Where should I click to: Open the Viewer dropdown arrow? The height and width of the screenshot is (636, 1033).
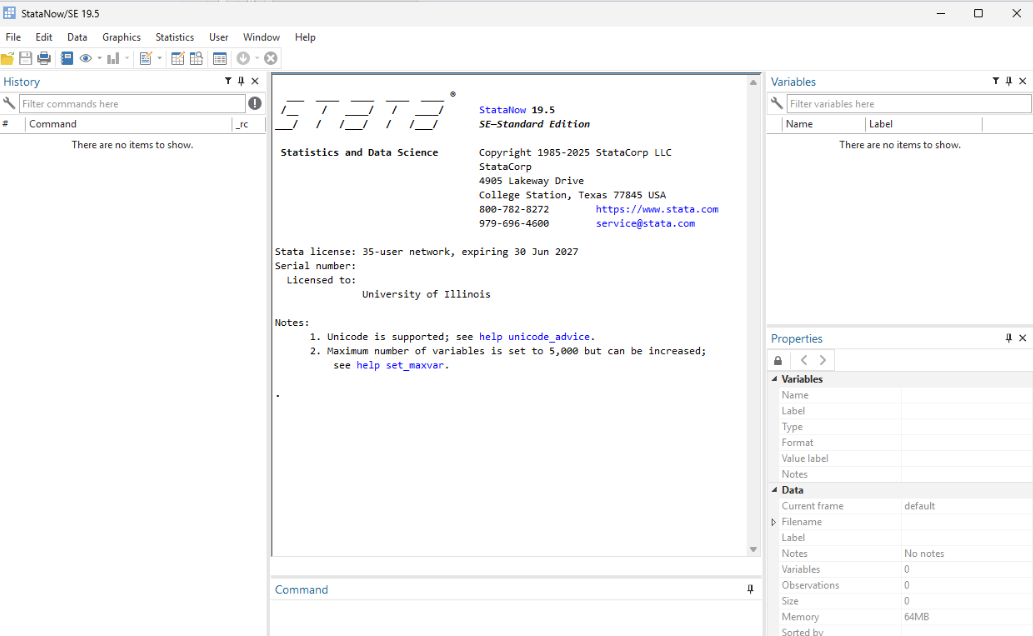point(99,59)
